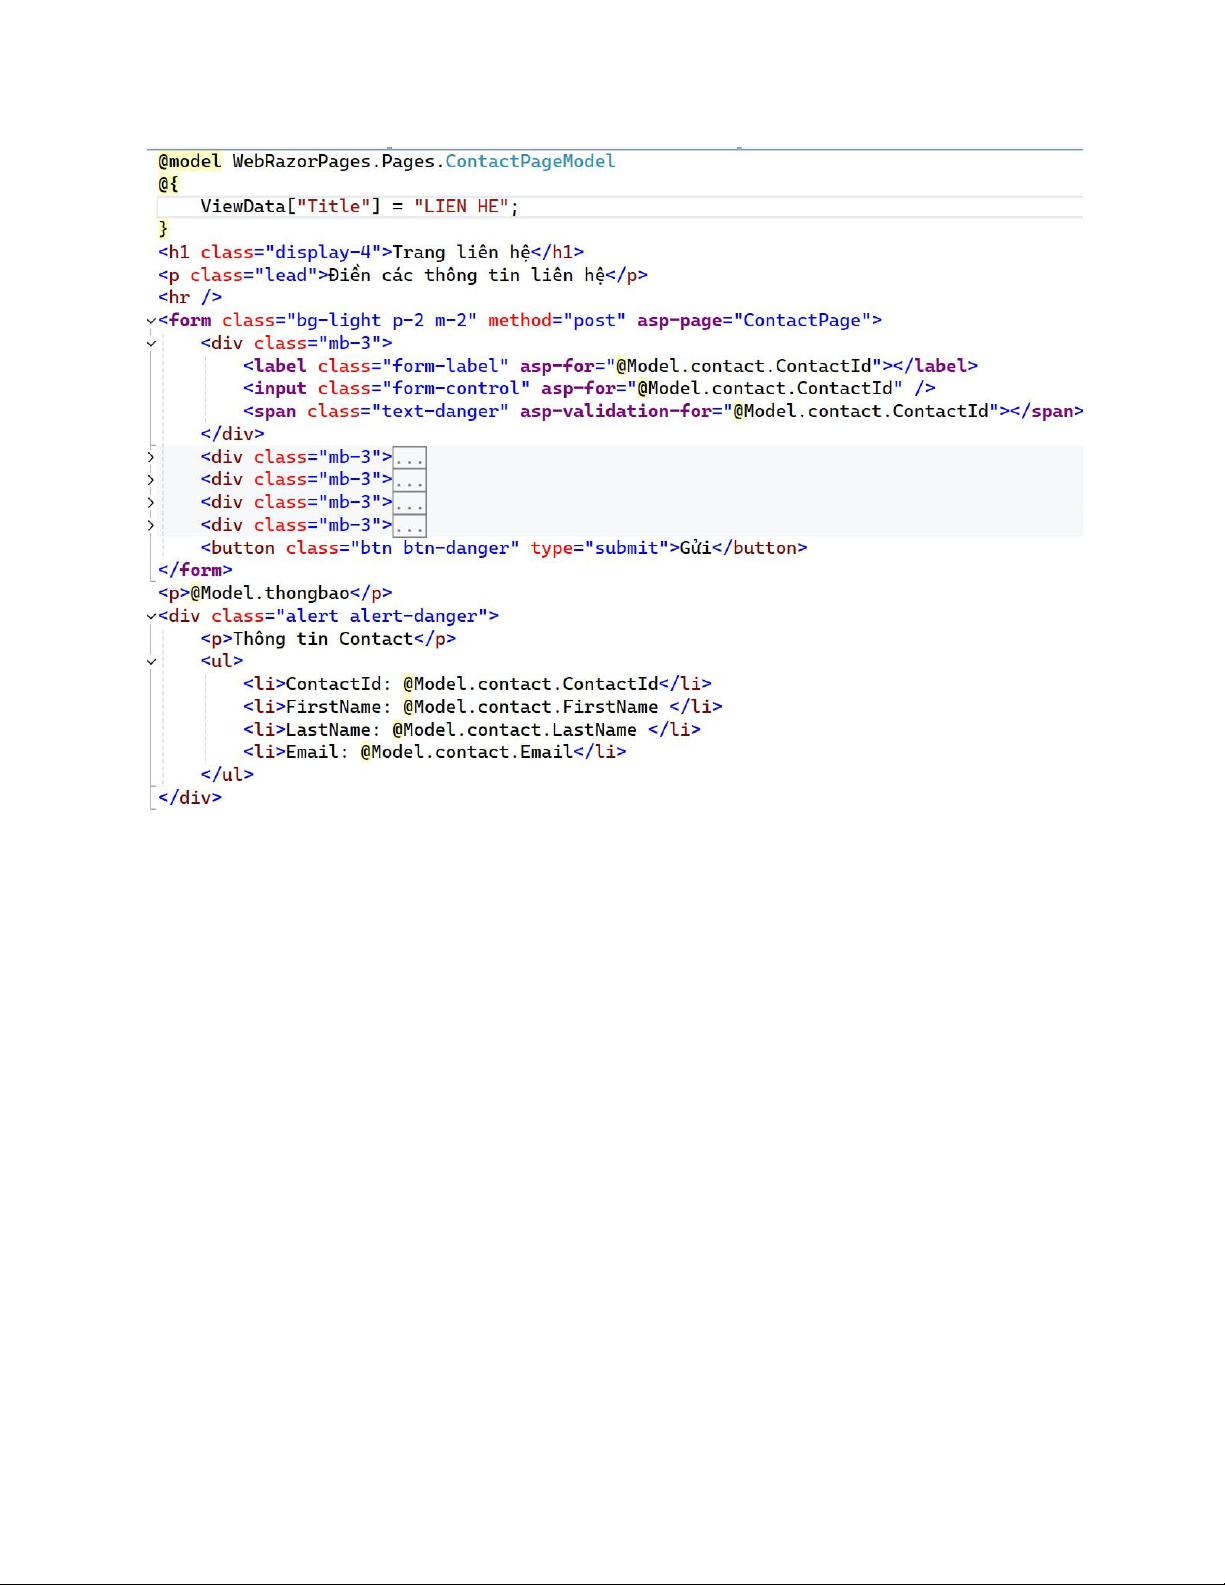1225x1585 pixels.
Task: Click ellipsis box on fourth collapsed div
Action: coord(409,527)
